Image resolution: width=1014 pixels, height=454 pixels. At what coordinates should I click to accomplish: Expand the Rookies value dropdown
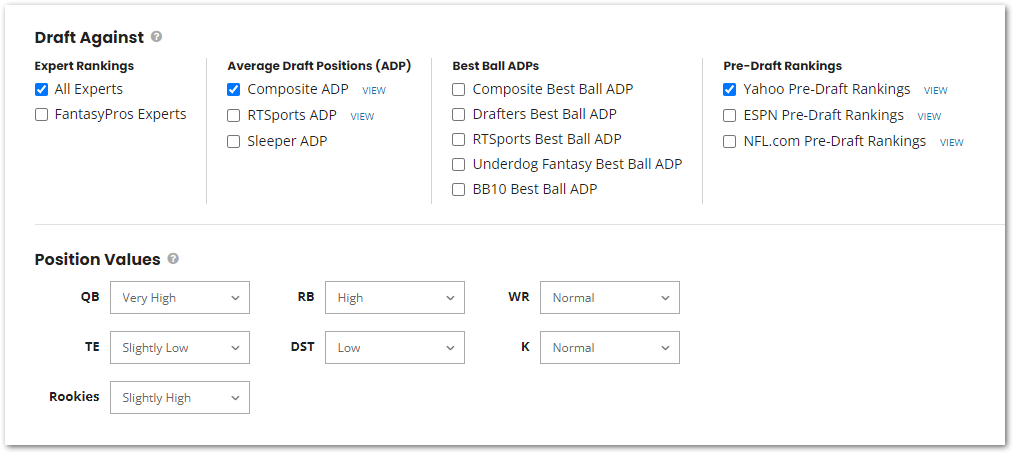pos(180,397)
